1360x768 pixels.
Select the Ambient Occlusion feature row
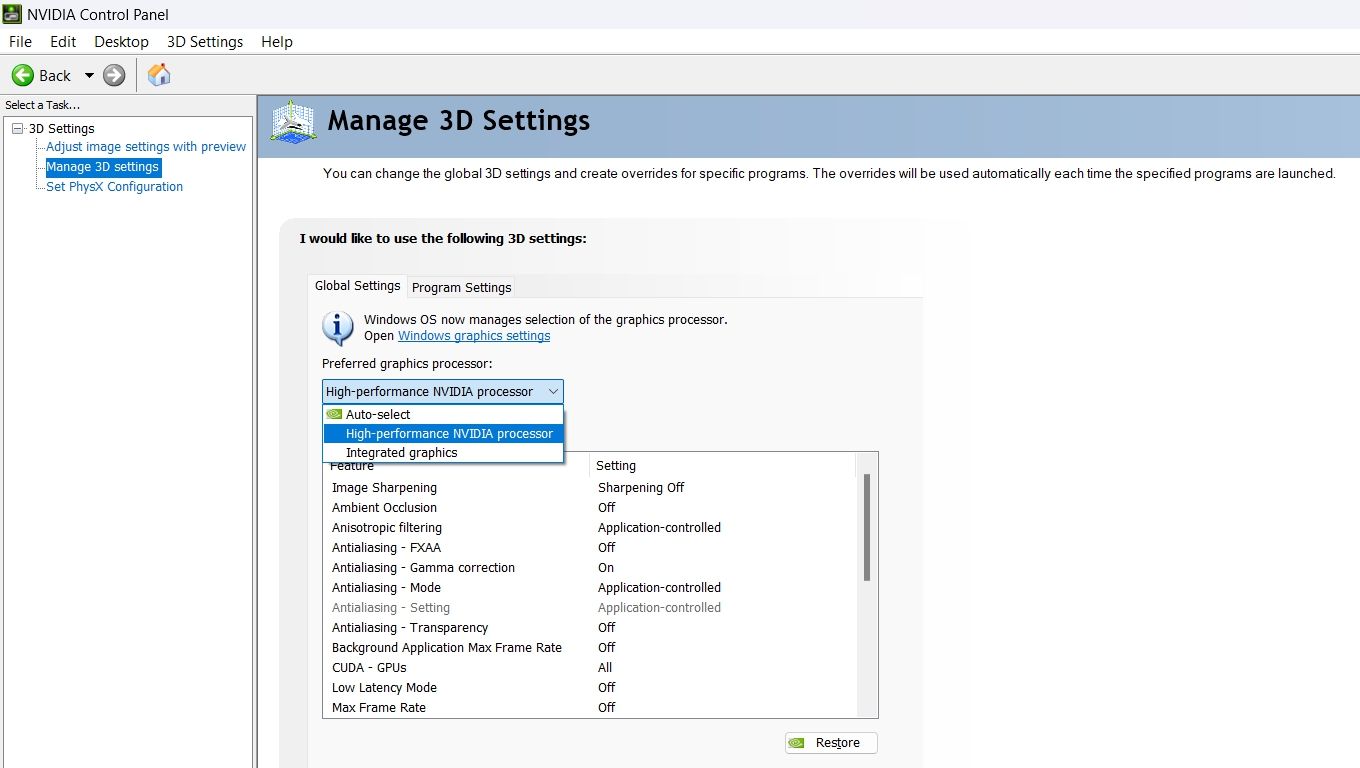tap(590, 508)
